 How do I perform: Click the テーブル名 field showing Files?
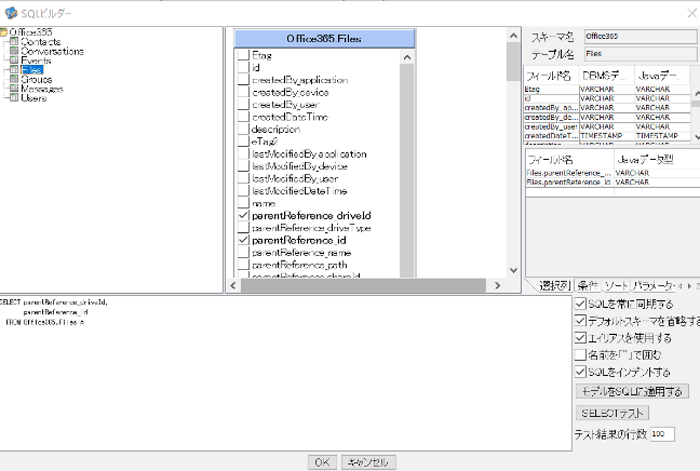pyautogui.click(x=641, y=54)
